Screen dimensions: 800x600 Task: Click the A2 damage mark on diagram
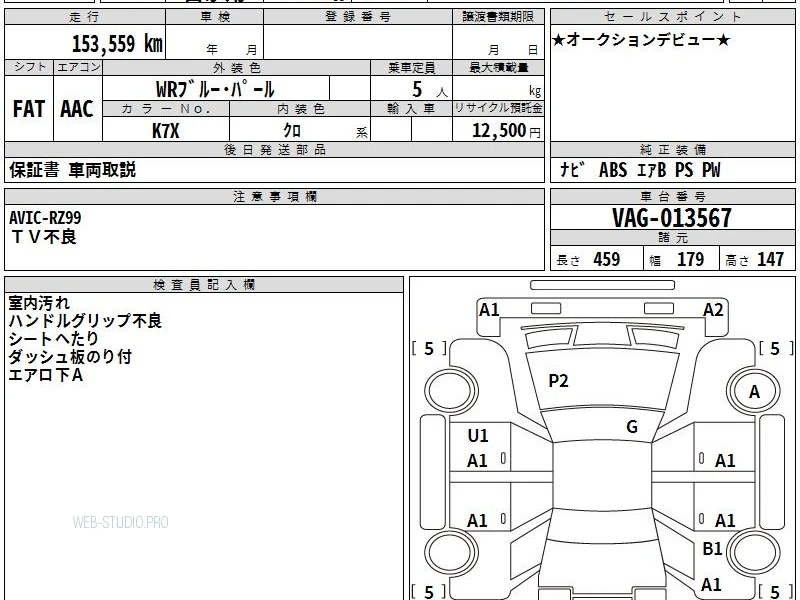coord(713,310)
